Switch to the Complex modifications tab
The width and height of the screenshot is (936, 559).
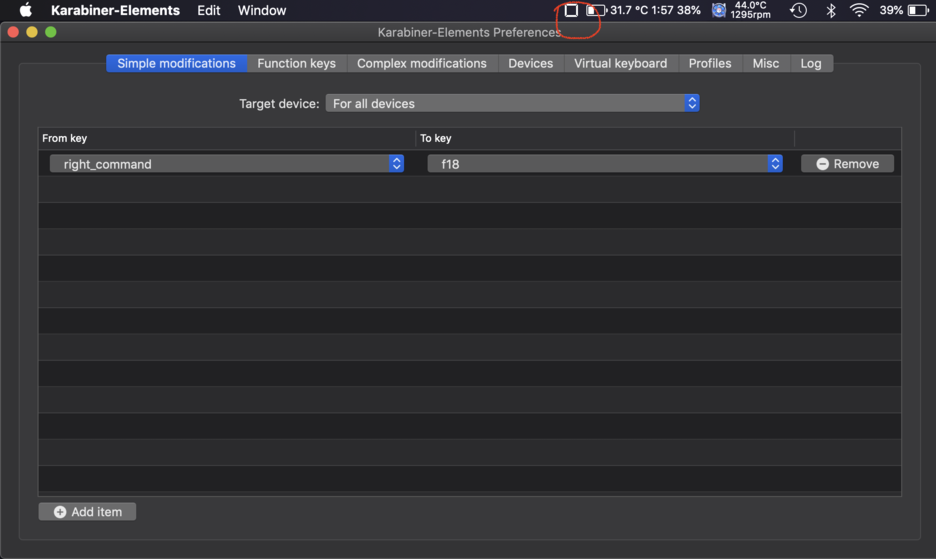coord(422,63)
